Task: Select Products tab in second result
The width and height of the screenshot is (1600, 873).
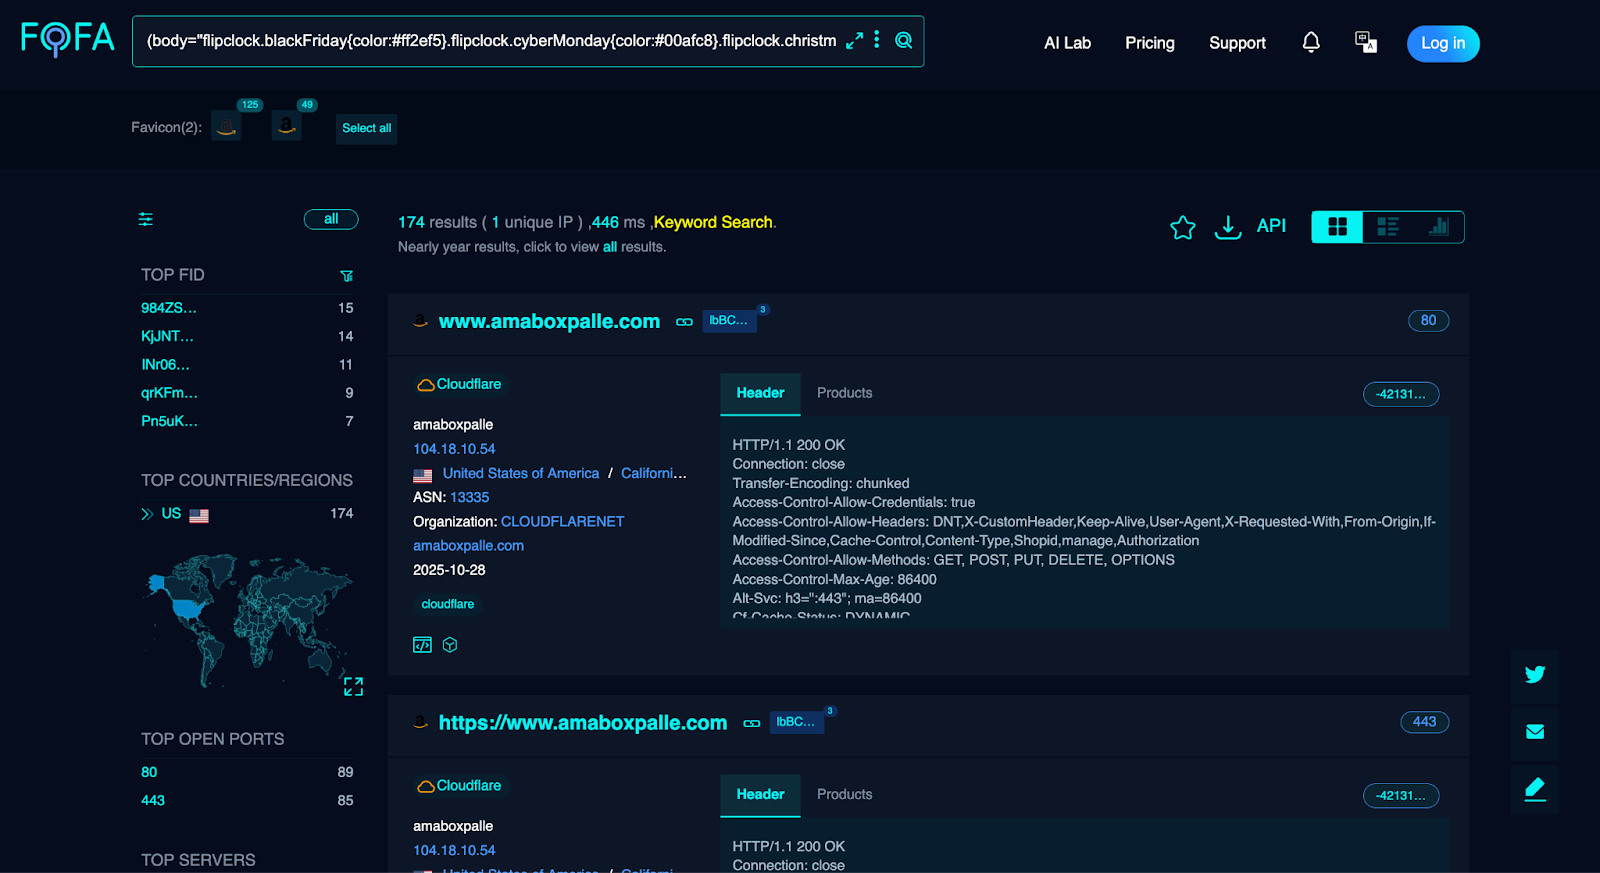Action: pos(844,795)
